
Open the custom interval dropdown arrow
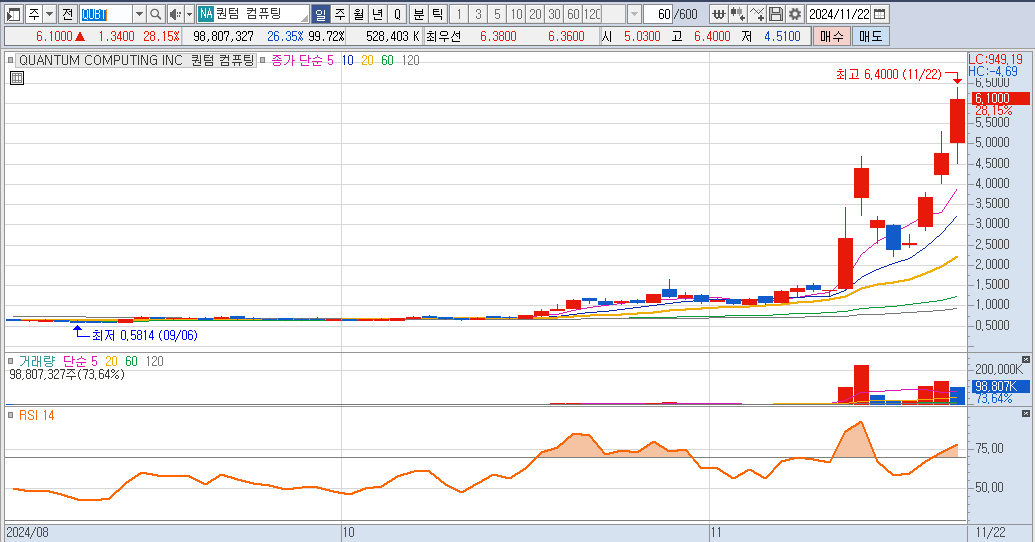pyautogui.click(x=634, y=14)
